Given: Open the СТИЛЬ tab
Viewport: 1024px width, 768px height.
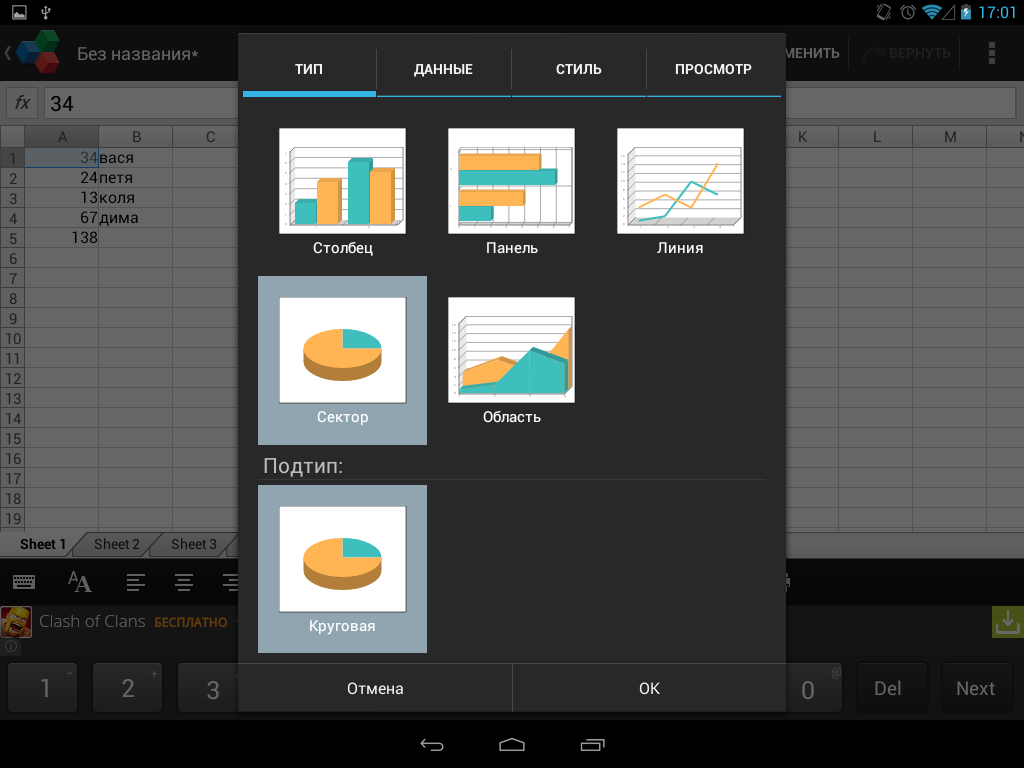Looking at the screenshot, I should coord(579,69).
